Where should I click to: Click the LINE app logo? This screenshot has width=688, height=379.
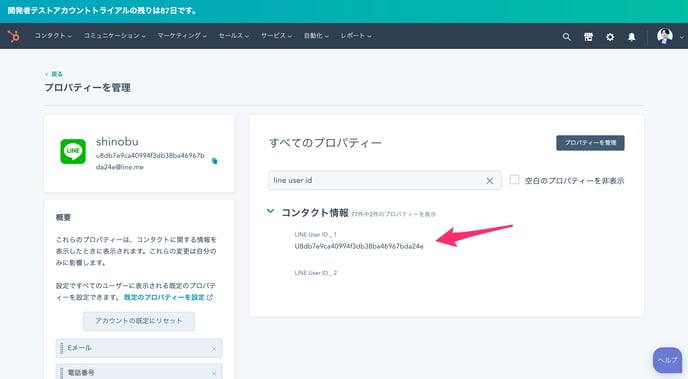[x=73, y=152]
